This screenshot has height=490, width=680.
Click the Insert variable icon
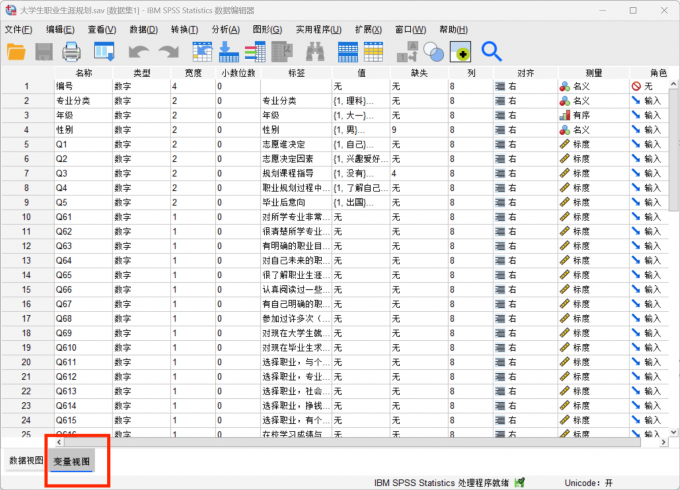(374, 51)
